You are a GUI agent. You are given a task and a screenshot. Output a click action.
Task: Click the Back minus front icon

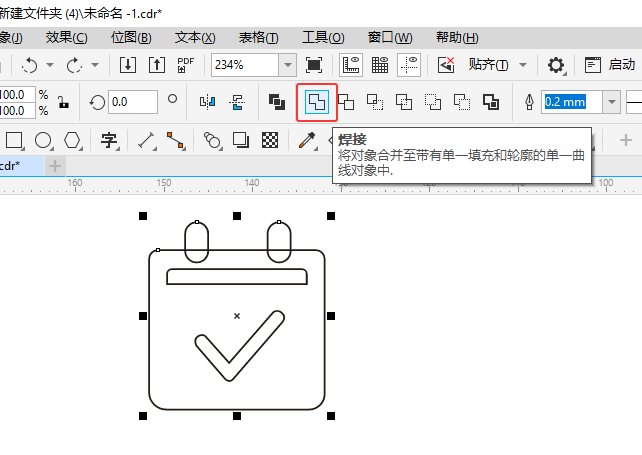(x=462, y=102)
